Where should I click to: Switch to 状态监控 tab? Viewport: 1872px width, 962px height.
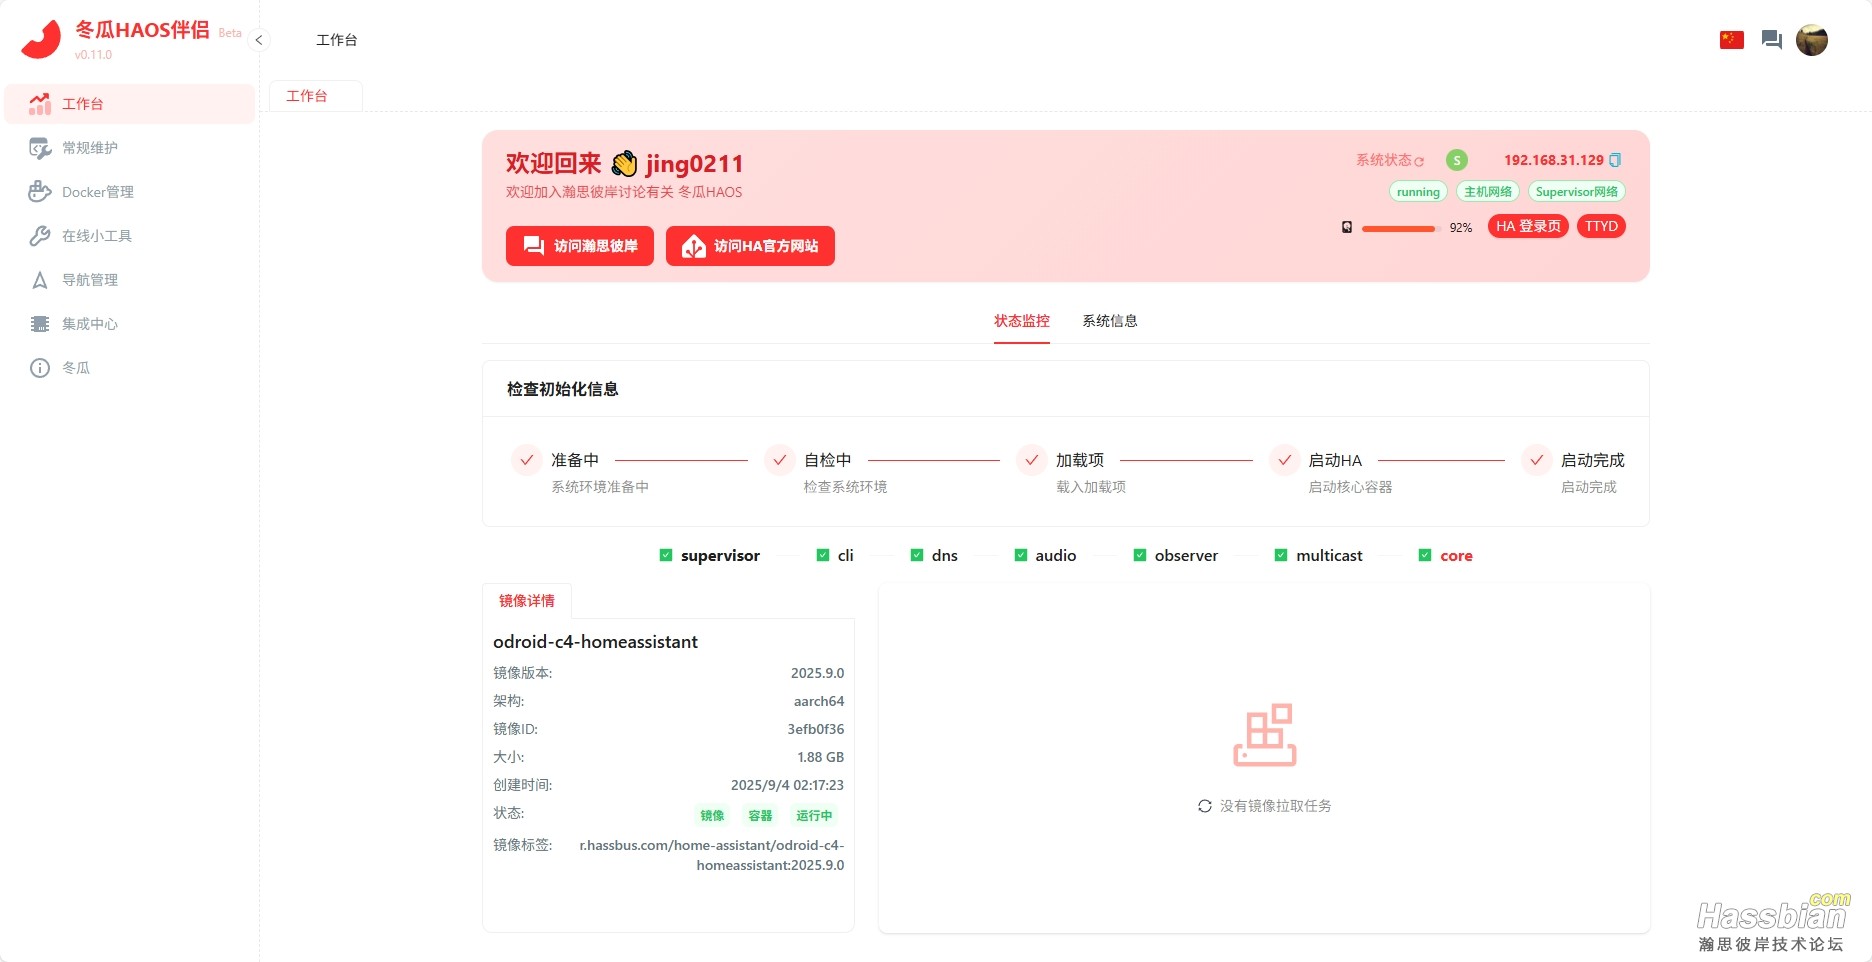point(1022,321)
